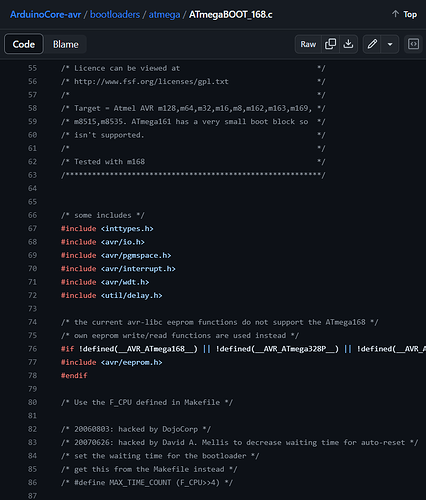Jump to Top of file
426x500 pixels.
tap(404, 14)
